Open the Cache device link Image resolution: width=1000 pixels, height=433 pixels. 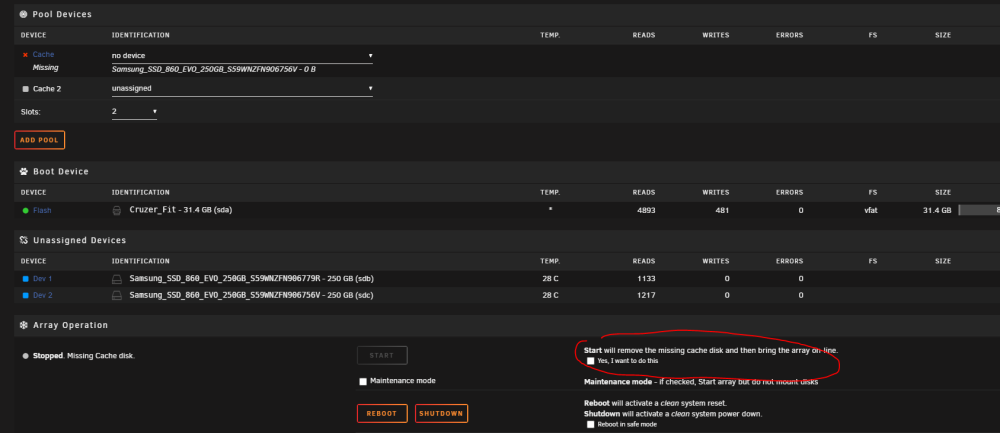point(43,55)
